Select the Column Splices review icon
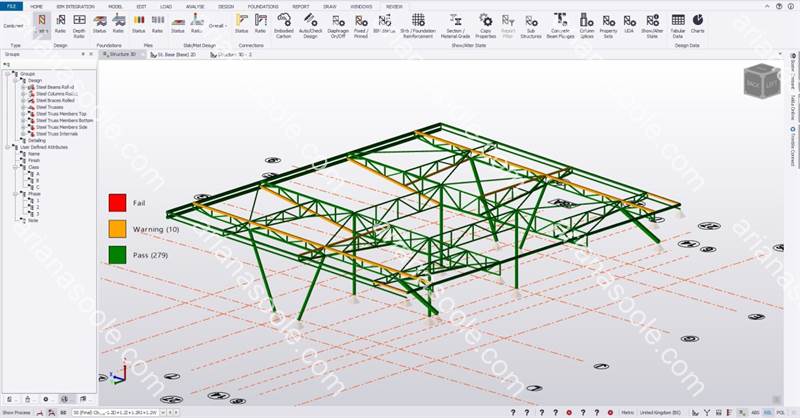 coord(587,26)
